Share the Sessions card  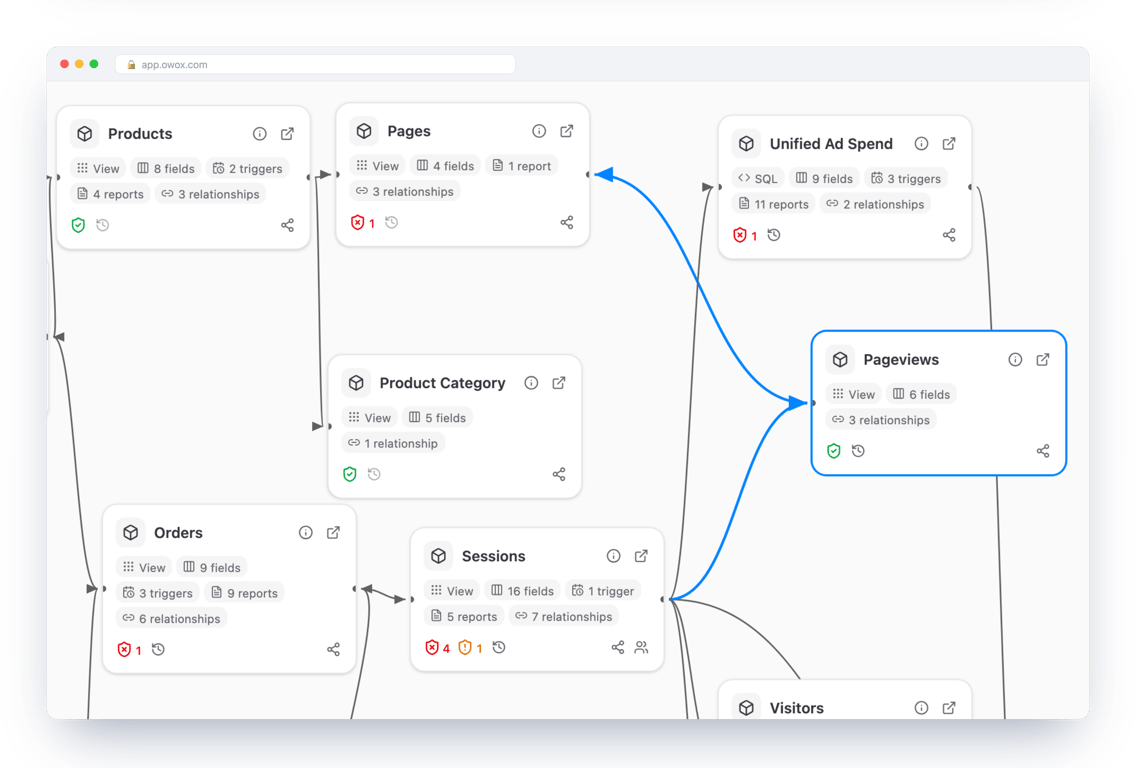[x=618, y=647]
